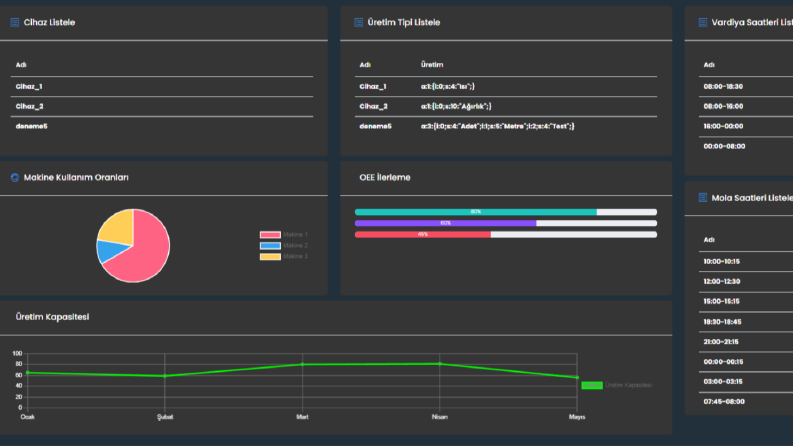Image resolution: width=793 pixels, height=446 pixels.
Task: Click Cihaz_1 name in Üretim Tipi Listele
Action: coord(373,86)
